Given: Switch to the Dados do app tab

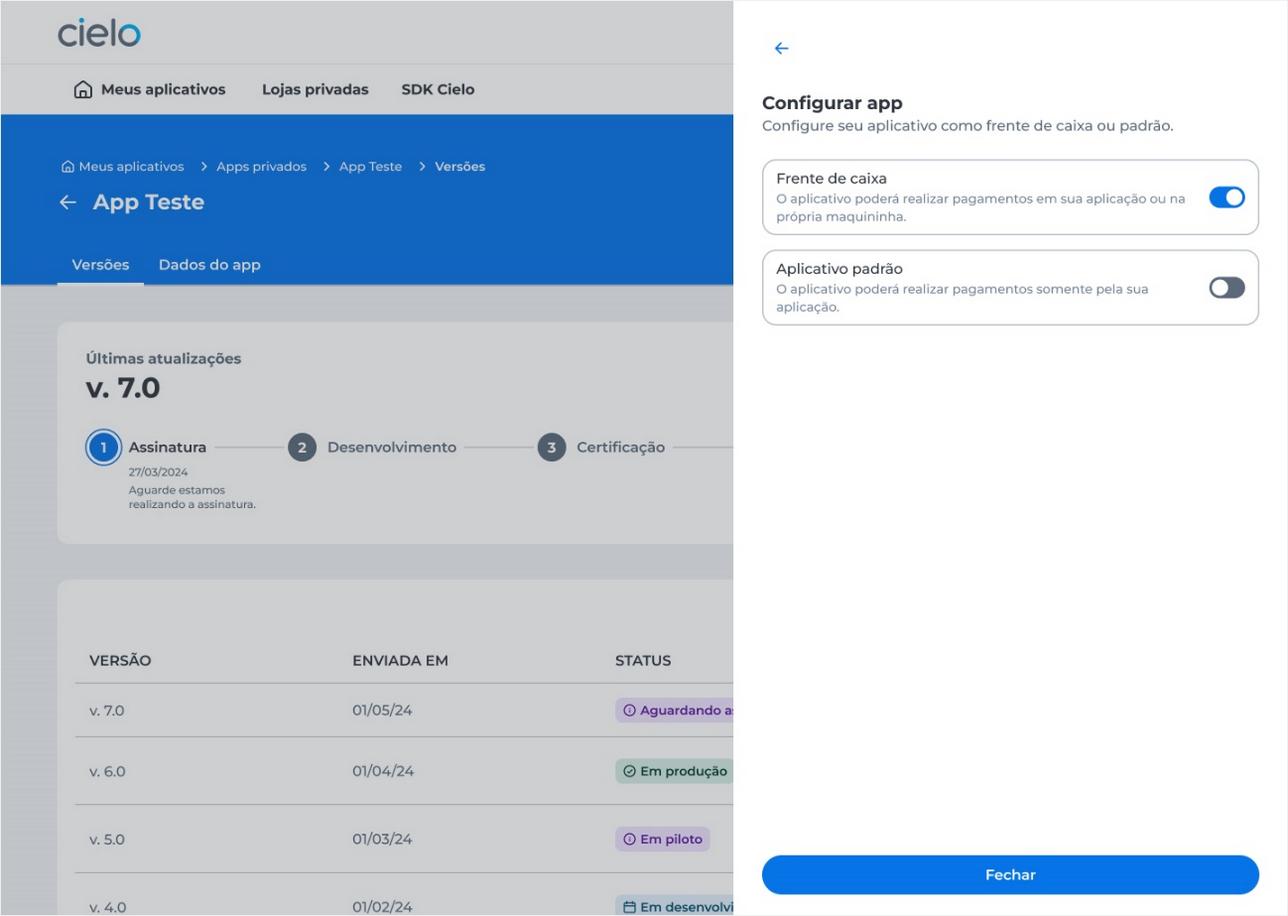Looking at the screenshot, I should tap(209, 265).
